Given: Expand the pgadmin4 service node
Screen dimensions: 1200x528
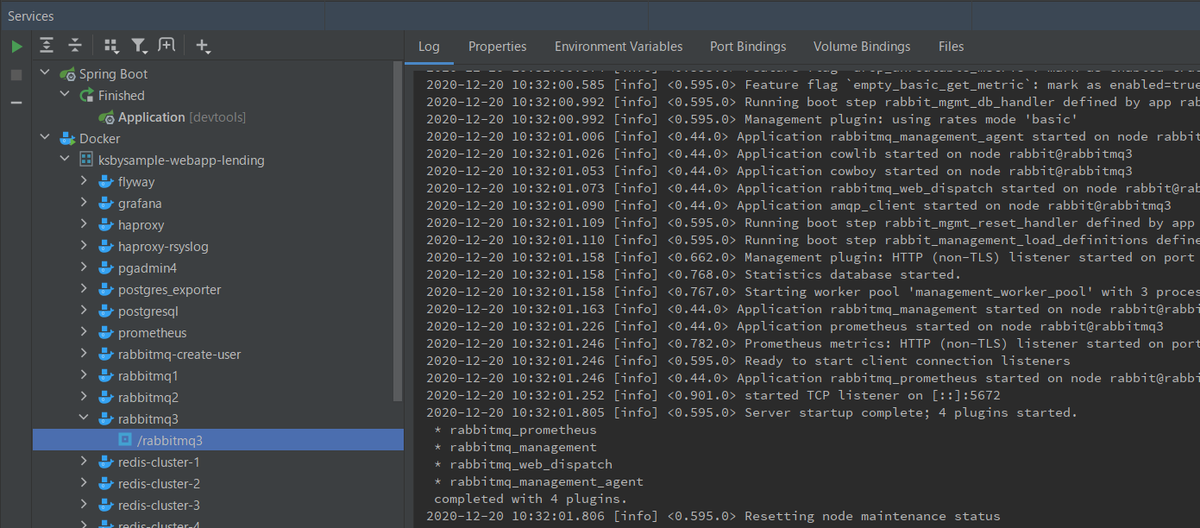Looking at the screenshot, I should click(84, 268).
